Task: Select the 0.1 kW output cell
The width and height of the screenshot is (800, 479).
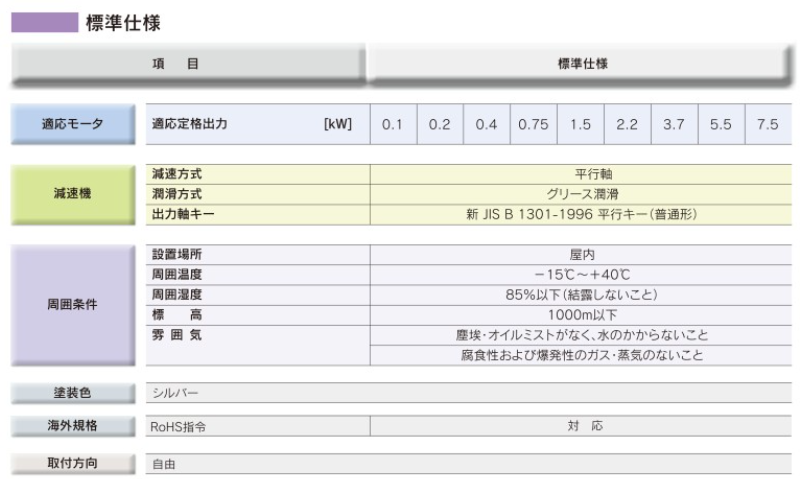Action: click(392, 125)
